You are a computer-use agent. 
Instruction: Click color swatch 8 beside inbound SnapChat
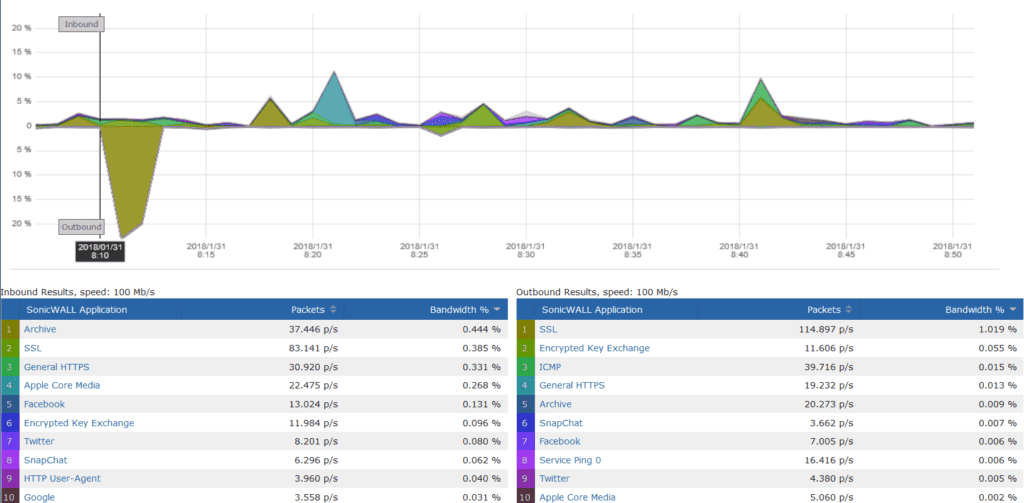tap(10, 460)
